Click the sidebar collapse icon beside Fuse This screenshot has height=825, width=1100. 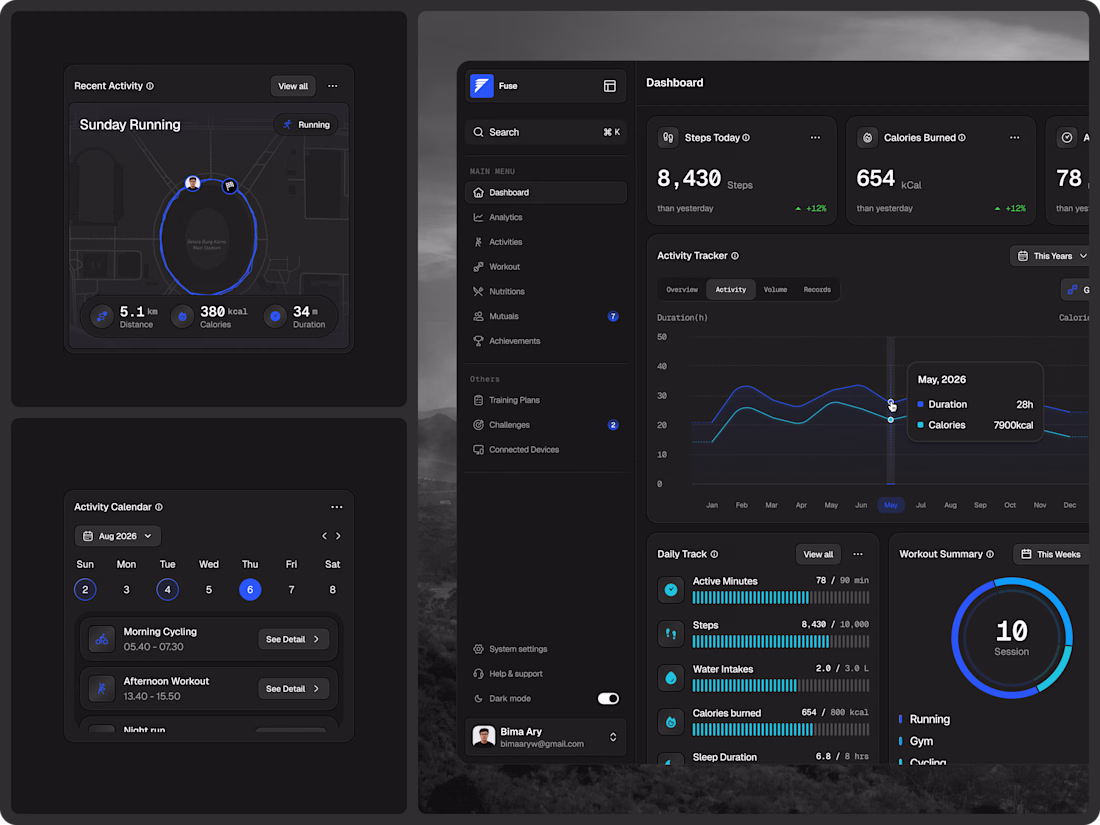[610, 86]
